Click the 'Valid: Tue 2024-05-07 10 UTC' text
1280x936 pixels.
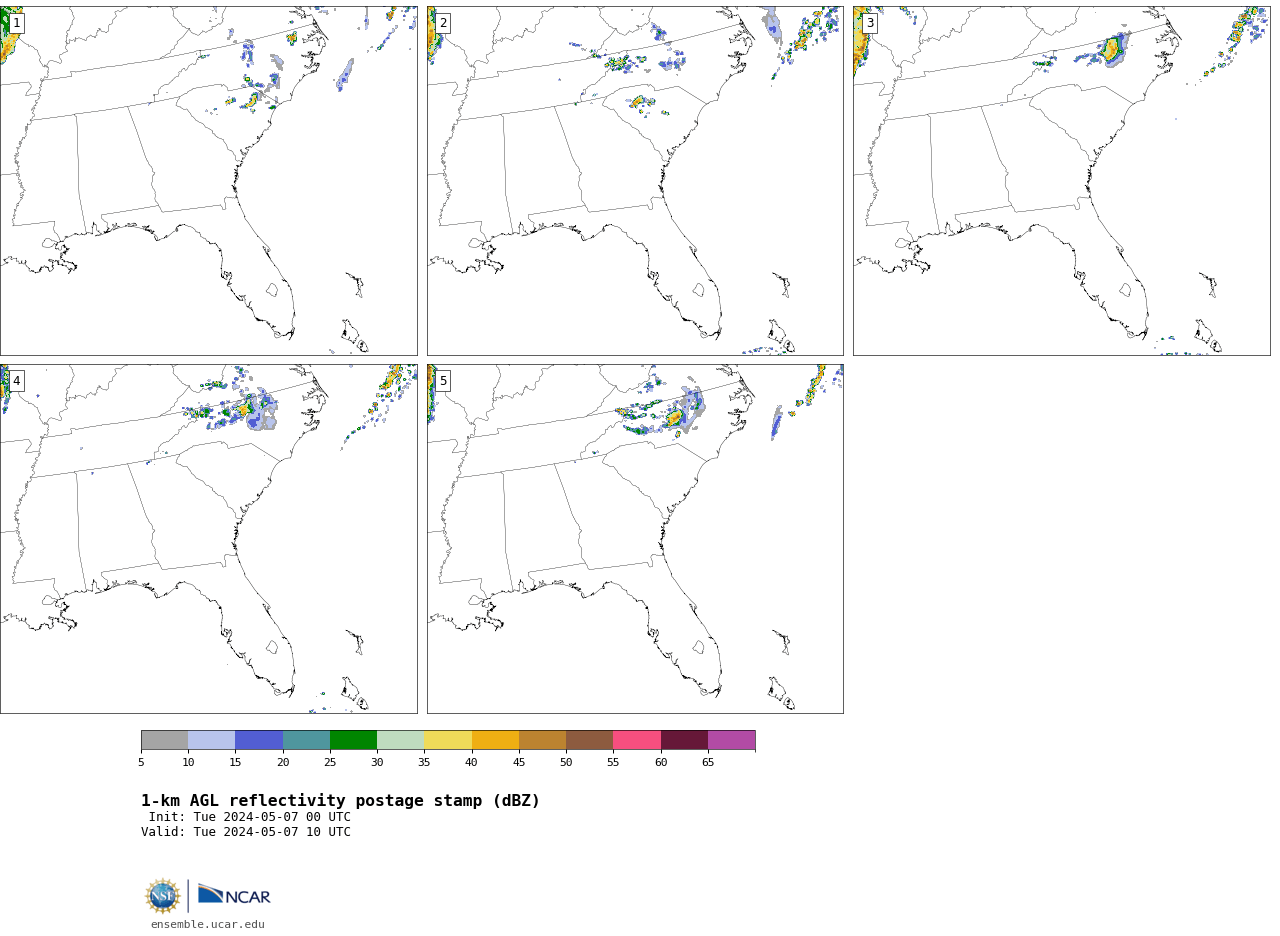pos(246,832)
